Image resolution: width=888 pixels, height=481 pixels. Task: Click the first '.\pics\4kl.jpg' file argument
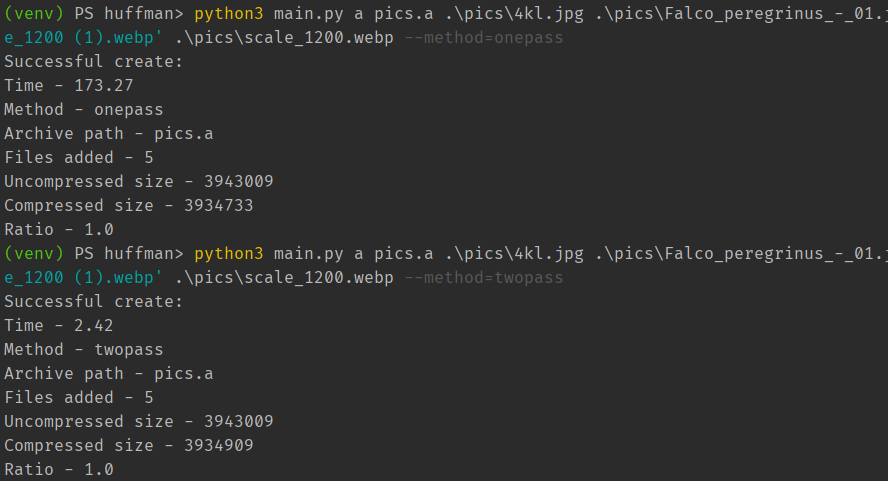click(x=514, y=14)
